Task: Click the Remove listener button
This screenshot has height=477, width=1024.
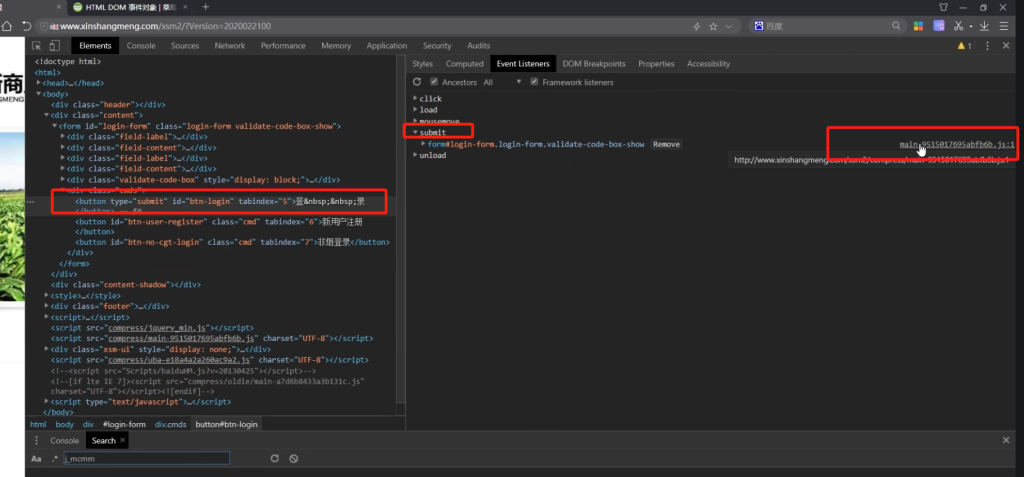Action: 666,144
